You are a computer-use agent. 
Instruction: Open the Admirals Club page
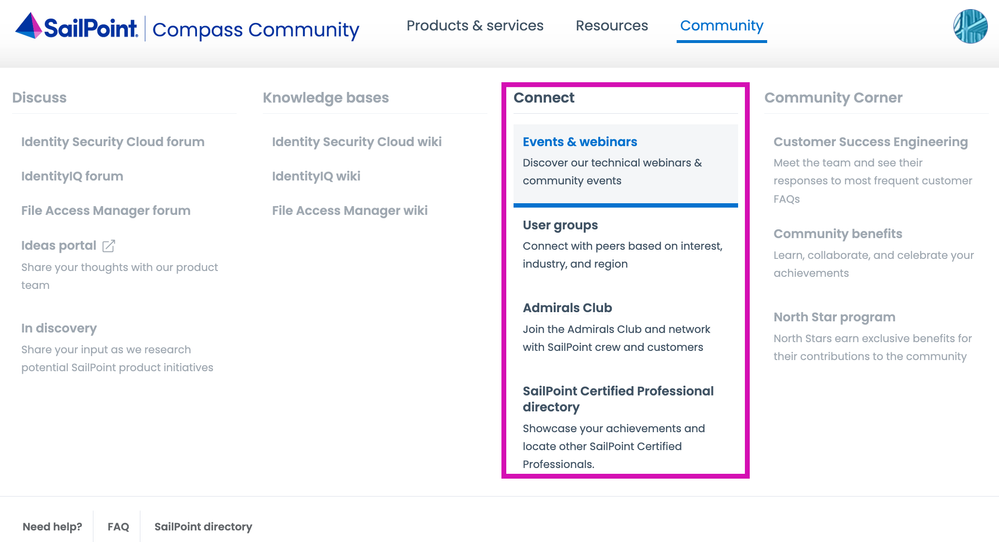[x=567, y=308]
